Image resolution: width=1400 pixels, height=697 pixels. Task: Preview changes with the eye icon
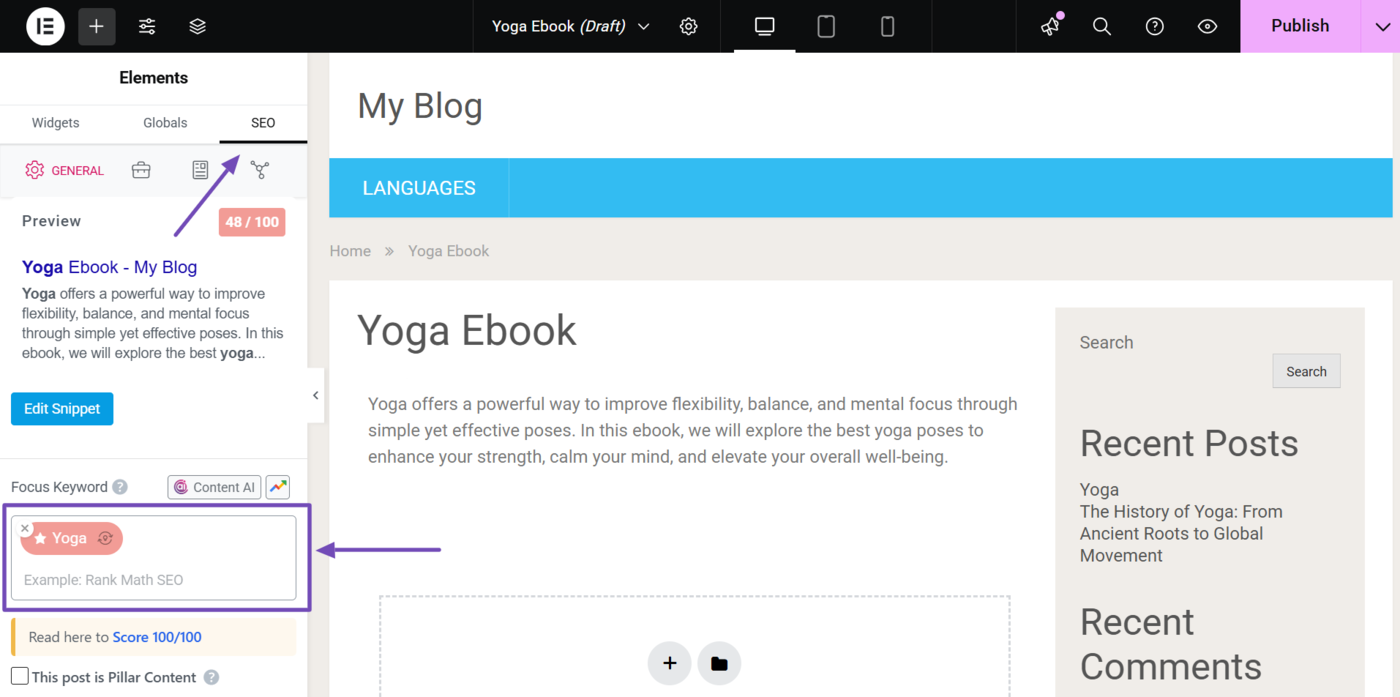point(1207,26)
